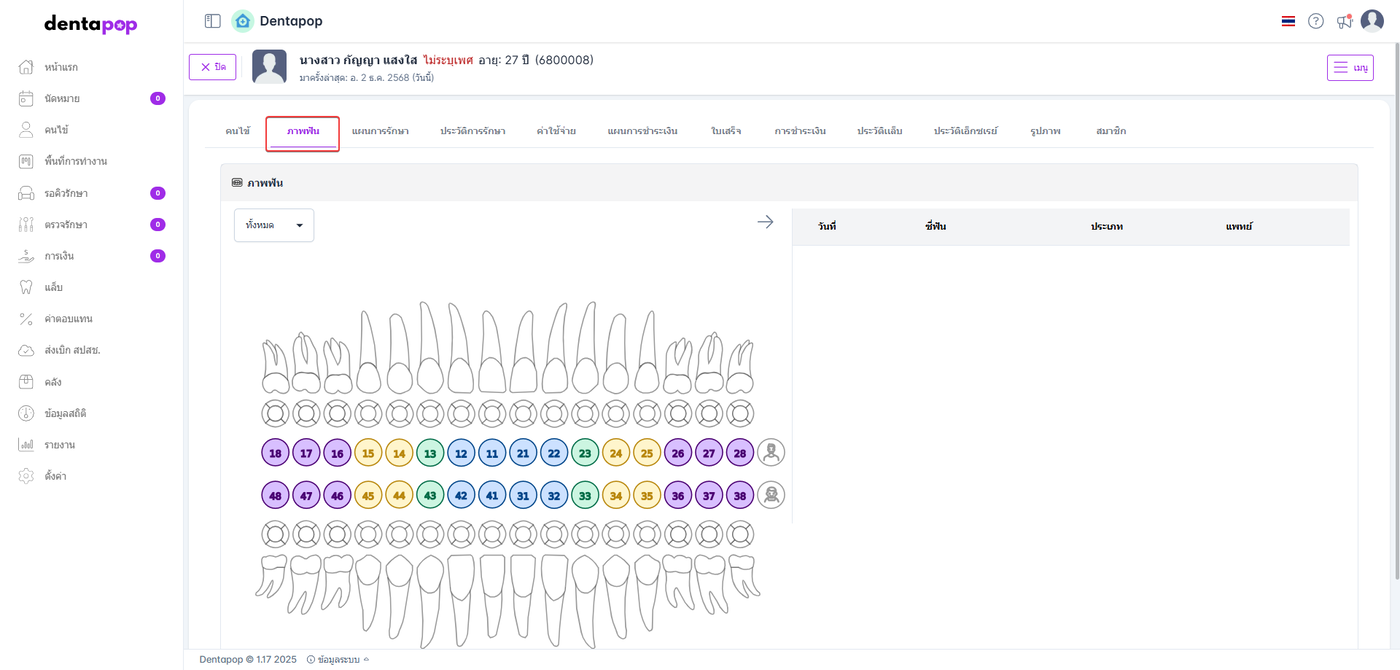Select tooth number 18
Image resolution: width=1400 pixels, height=670 pixels.
pyautogui.click(x=275, y=453)
